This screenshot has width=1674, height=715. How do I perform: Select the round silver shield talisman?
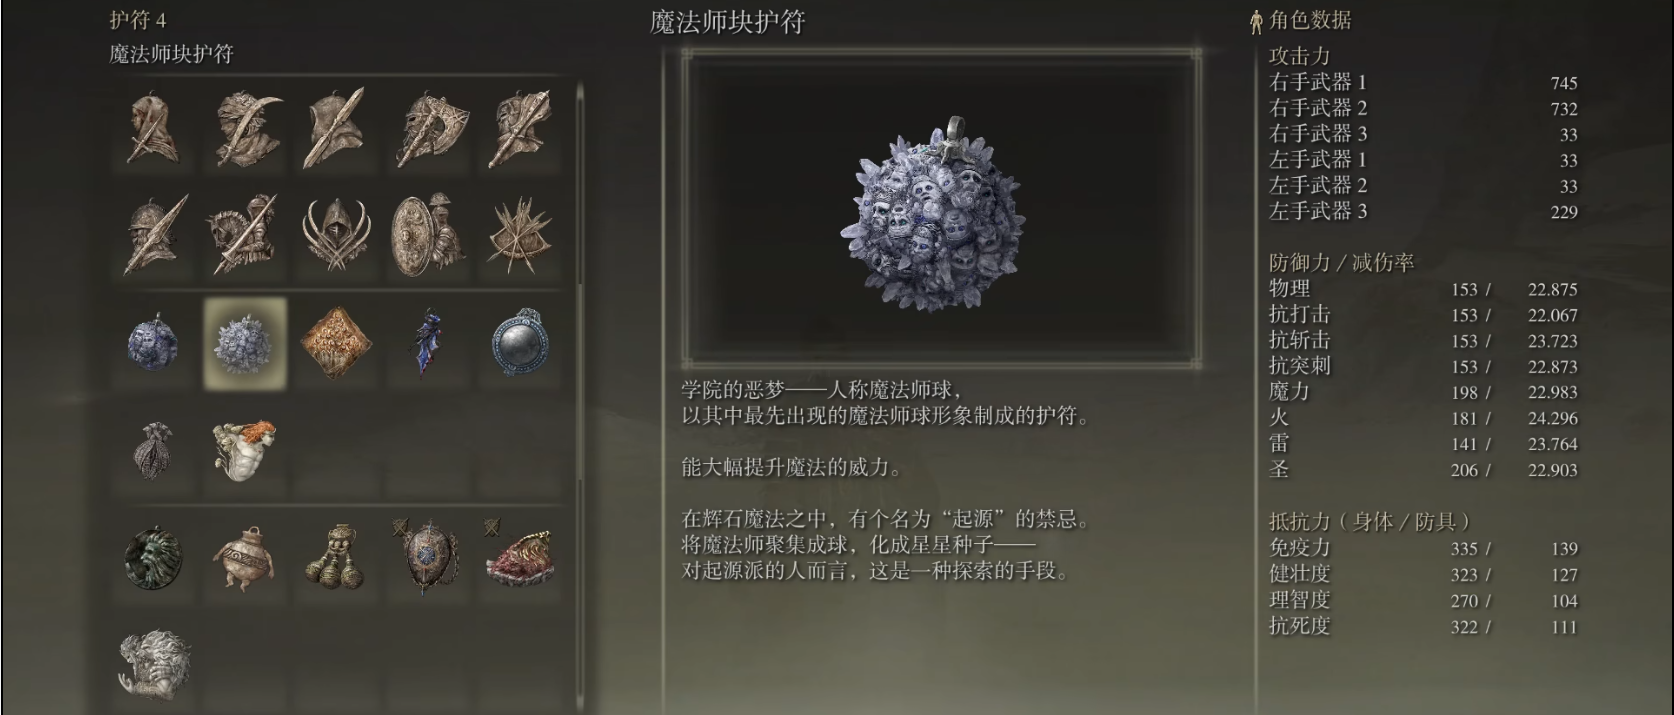coord(520,343)
